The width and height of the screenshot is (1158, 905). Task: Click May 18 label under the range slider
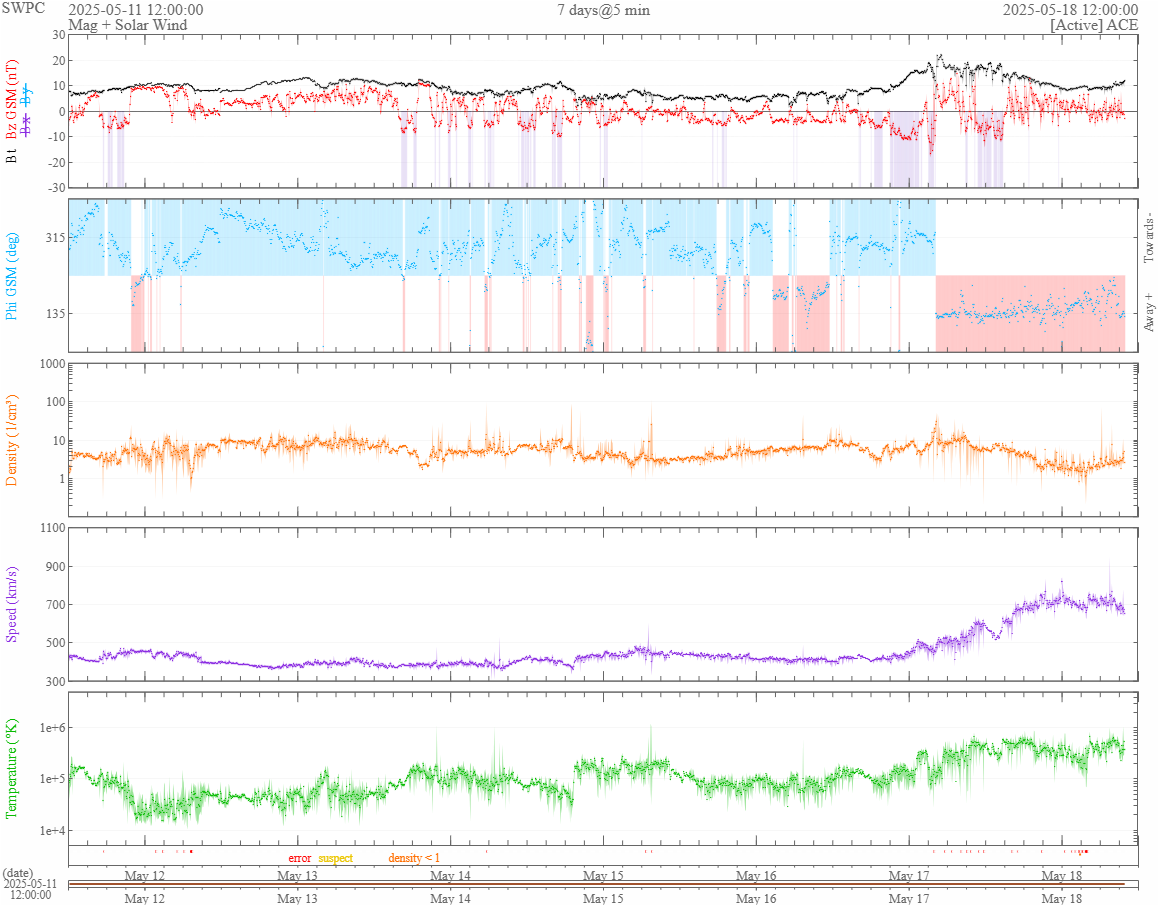point(1062,898)
